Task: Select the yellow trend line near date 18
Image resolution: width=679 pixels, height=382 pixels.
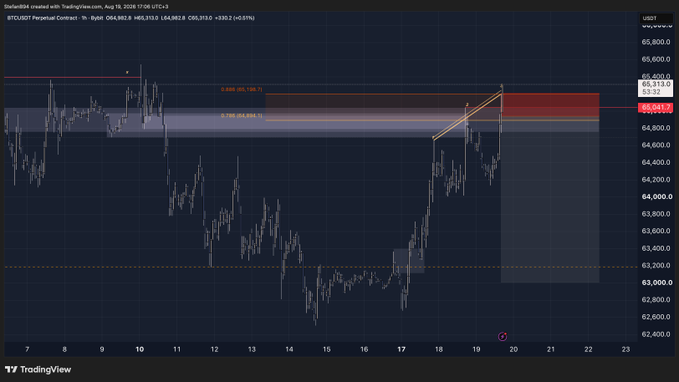Action: pos(468,115)
